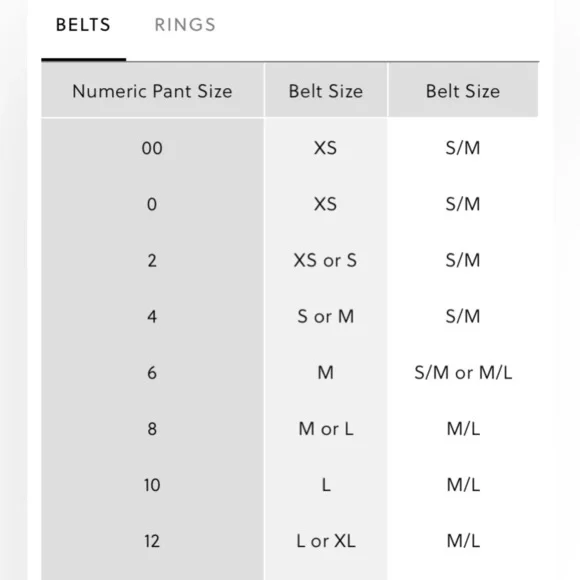Viewport: 580px width, 580px height.
Task: Click the second Belt Size column header
Action: [x=463, y=91]
